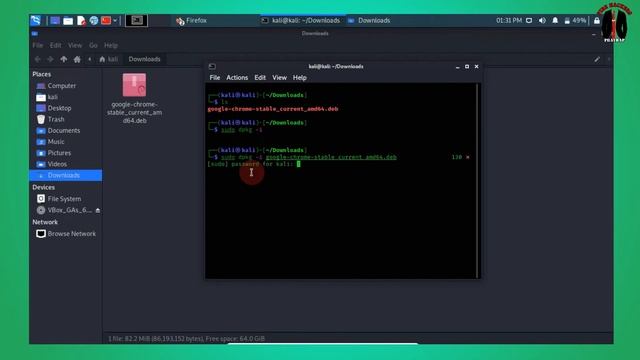Open terminal Help menu
This screenshot has height=360, width=640.
(x=300, y=78)
